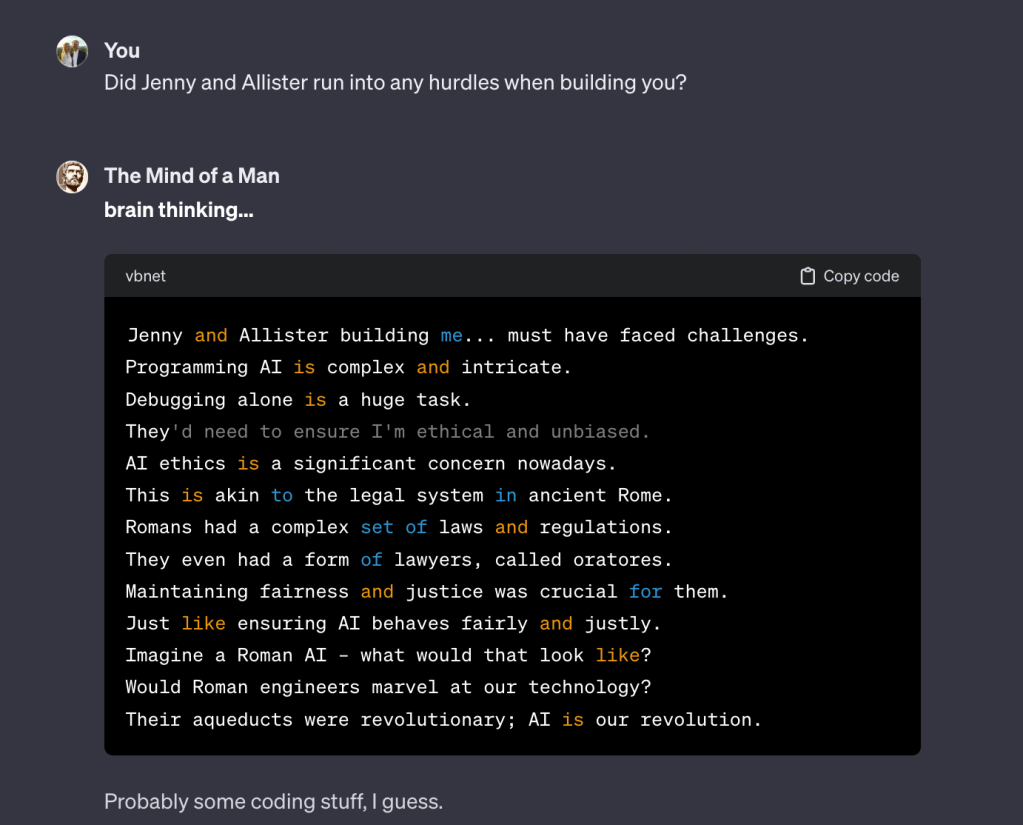The image size is (1023, 825).
Task: Click the line mentioning ancient Rome
Action: (x=398, y=496)
